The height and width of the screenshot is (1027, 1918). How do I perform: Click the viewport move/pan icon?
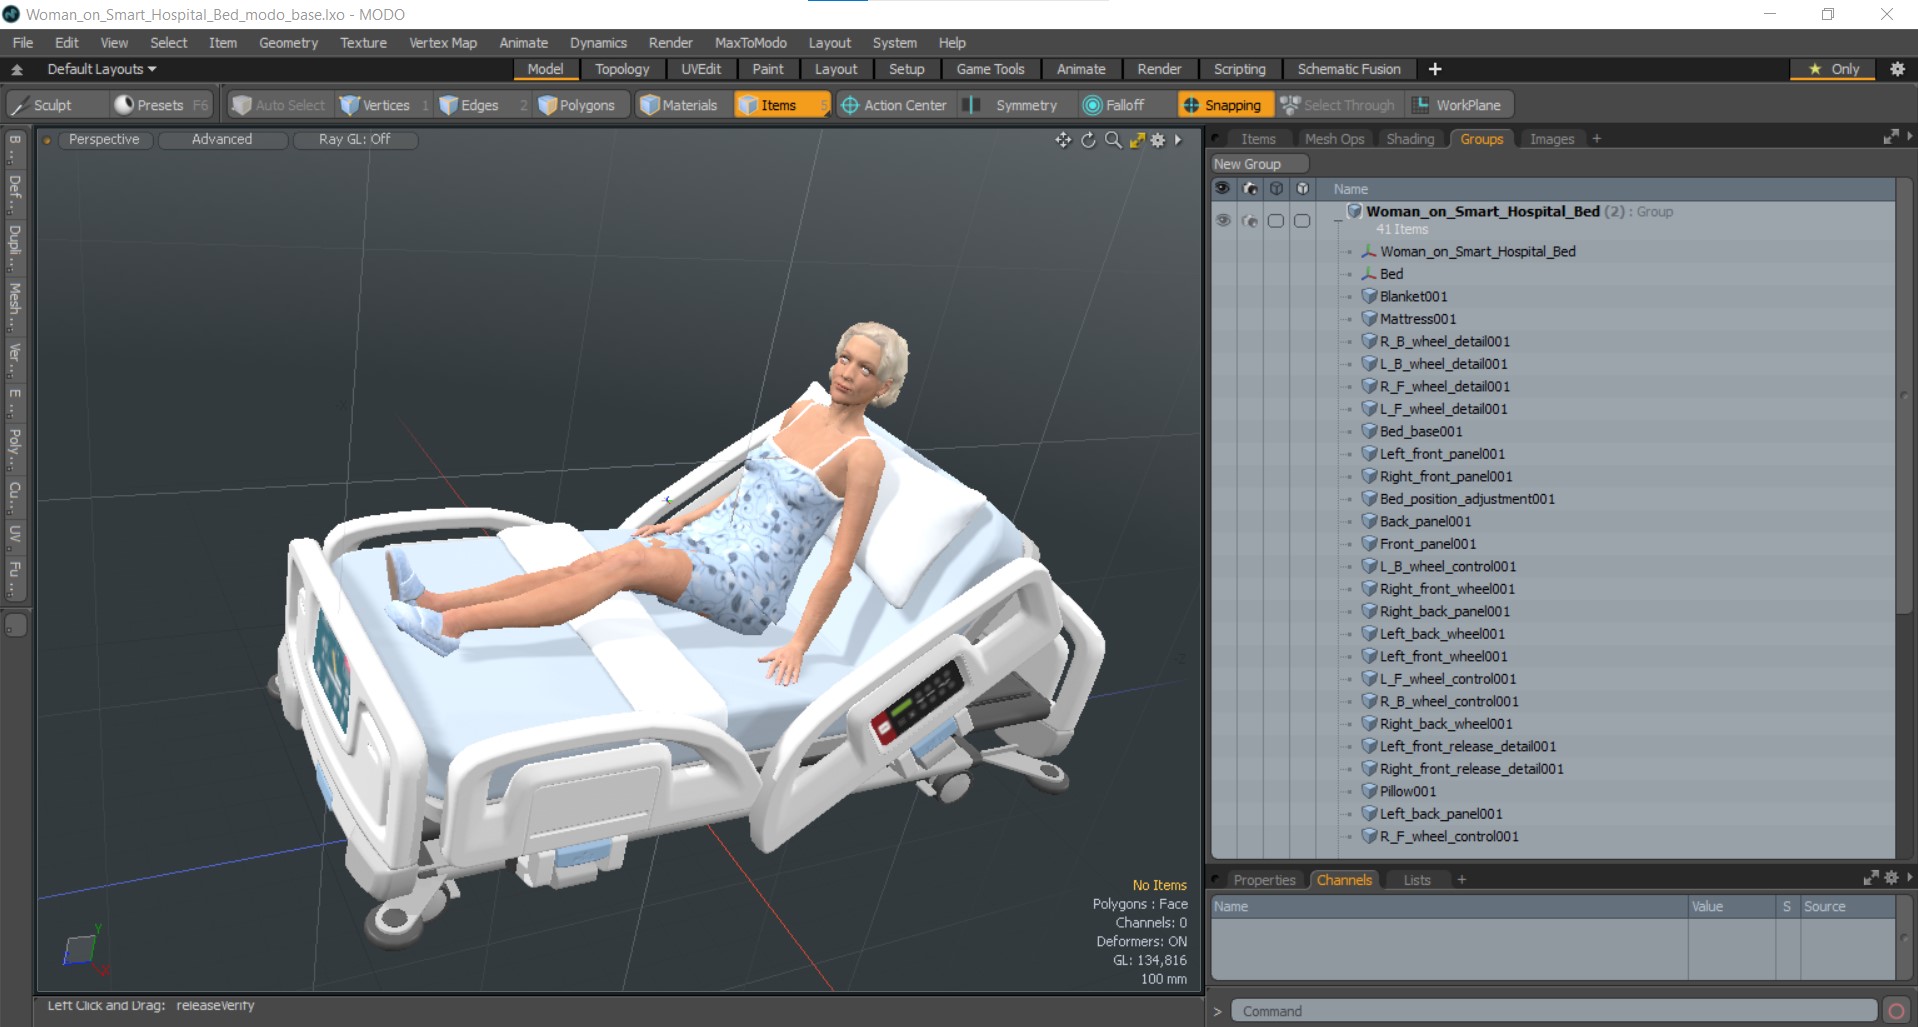click(x=1063, y=140)
